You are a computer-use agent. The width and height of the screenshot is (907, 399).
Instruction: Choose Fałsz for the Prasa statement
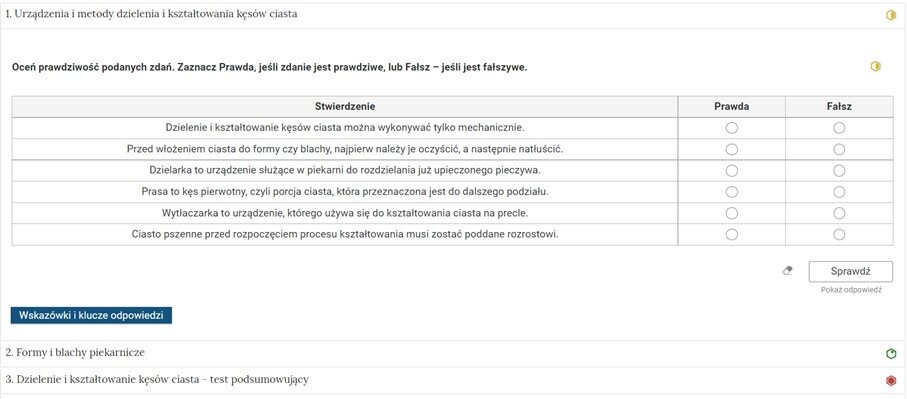click(839, 191)
